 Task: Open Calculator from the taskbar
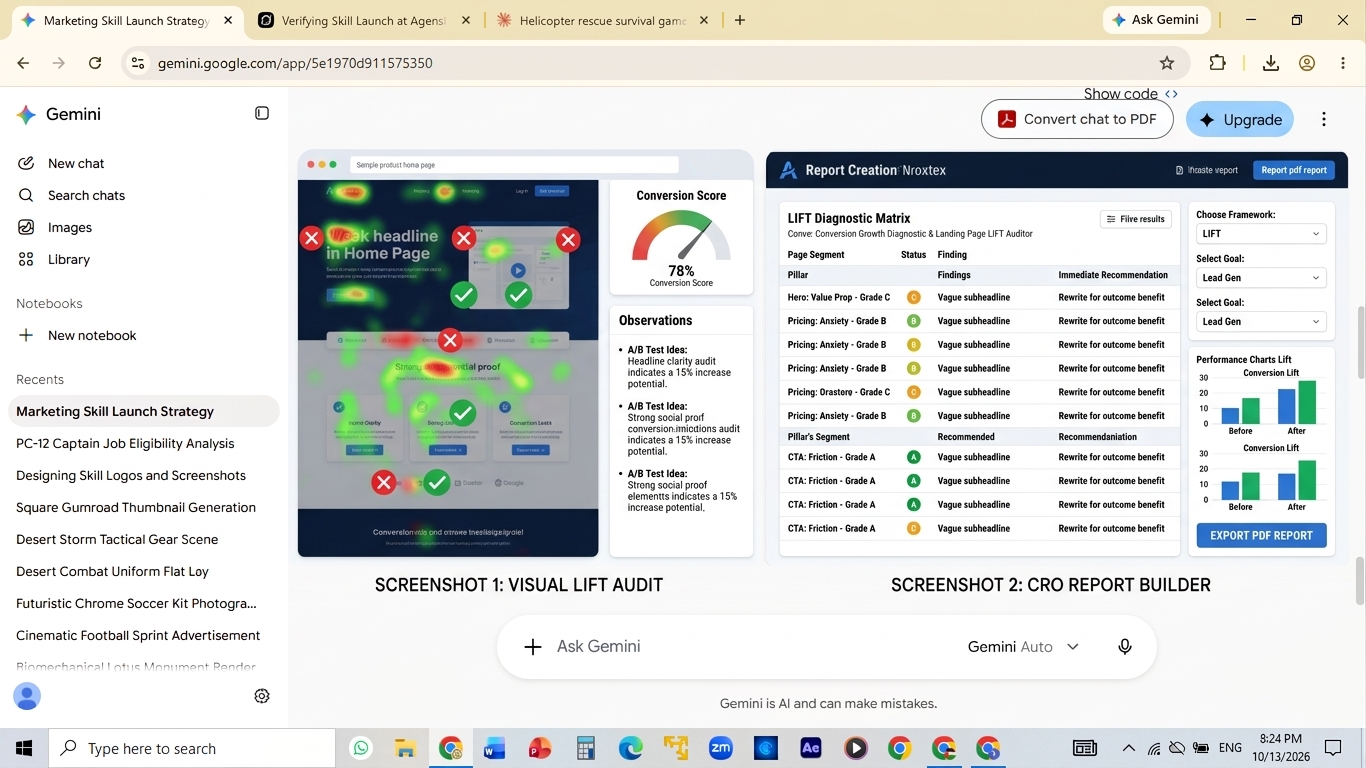coord(585,748)
